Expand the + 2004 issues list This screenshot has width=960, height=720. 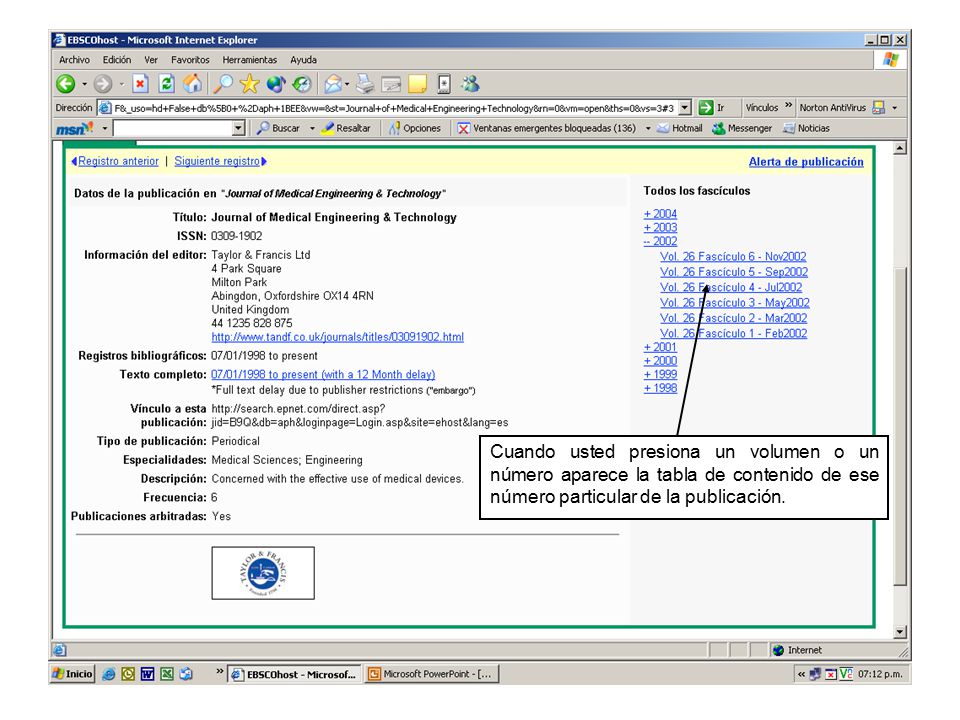coord(660,214)
